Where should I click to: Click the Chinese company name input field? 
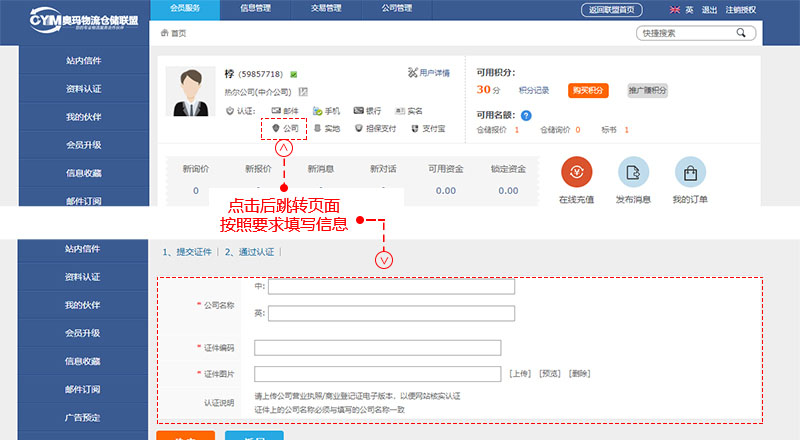391,287
